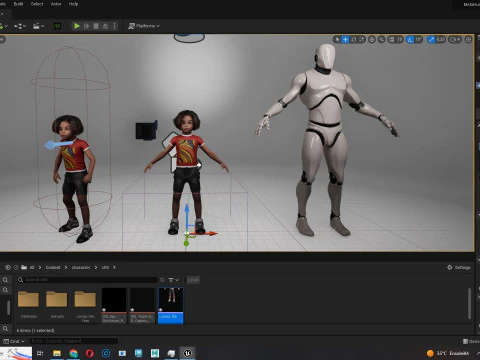This screenshot has width=480, height=360.
Task: Open Task View from Windows taskbar
Action: click(40, 353)
